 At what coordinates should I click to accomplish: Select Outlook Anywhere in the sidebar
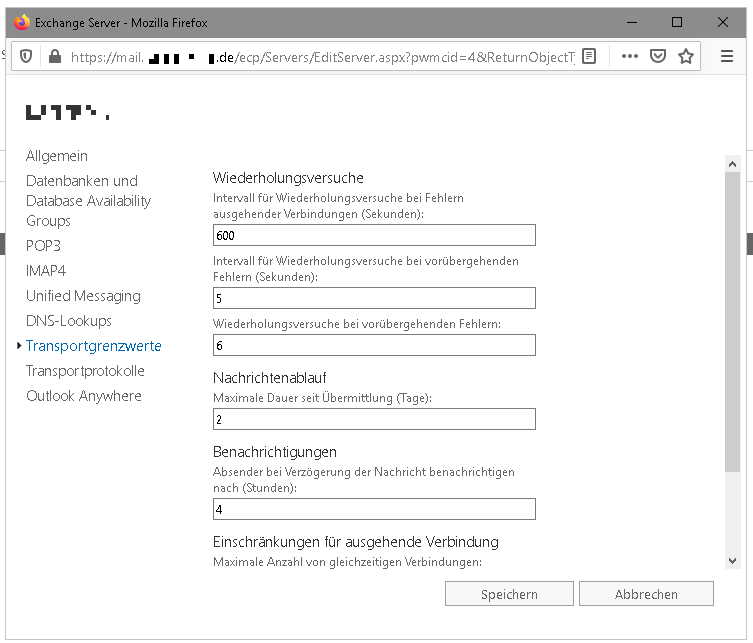point(84,396)
